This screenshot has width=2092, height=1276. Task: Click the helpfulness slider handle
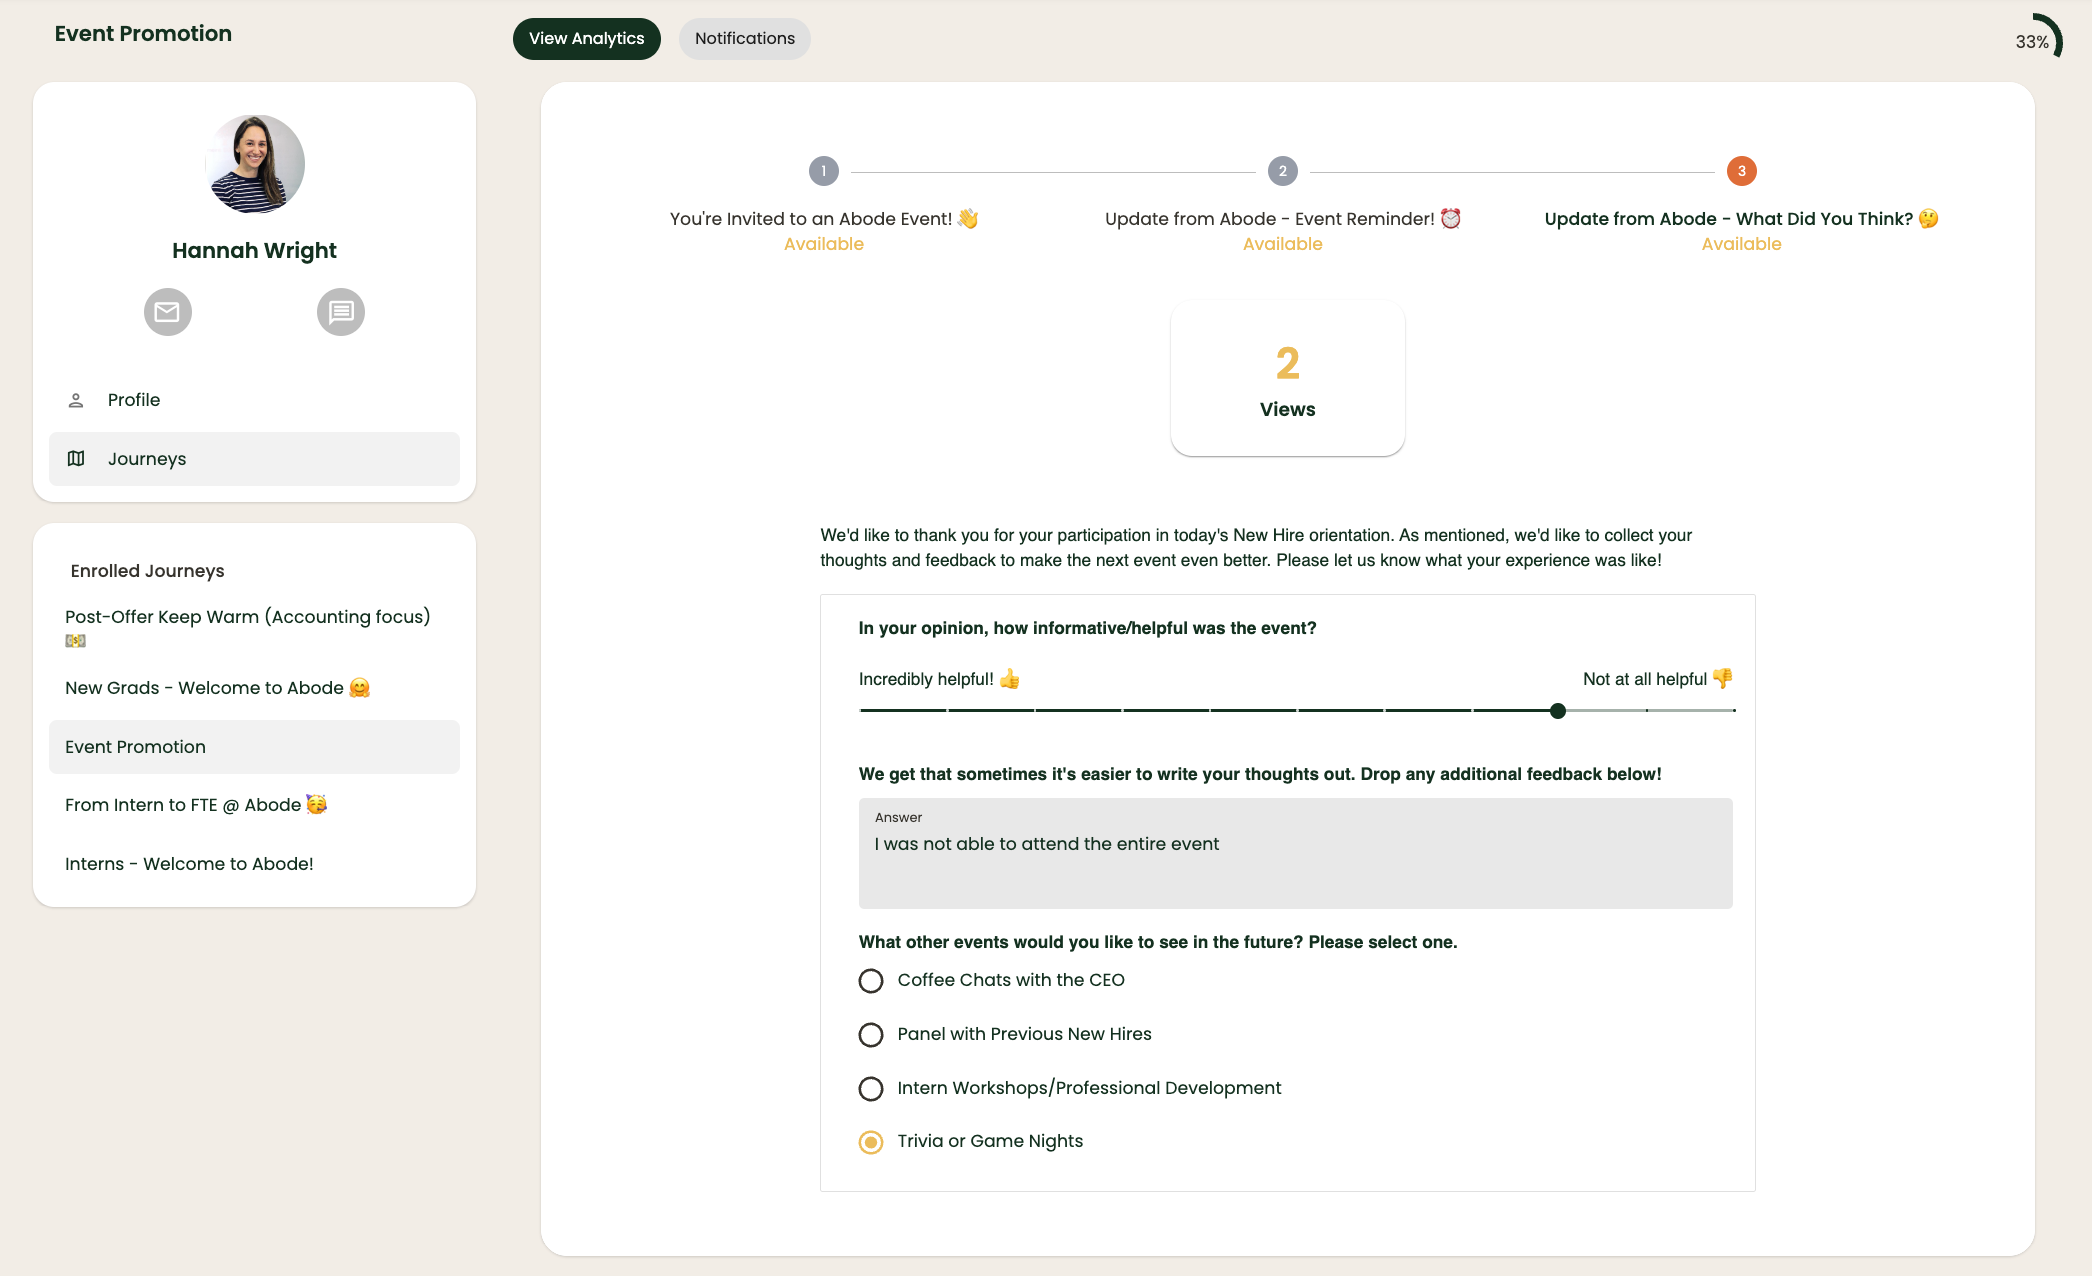(x=1558, y=711)
